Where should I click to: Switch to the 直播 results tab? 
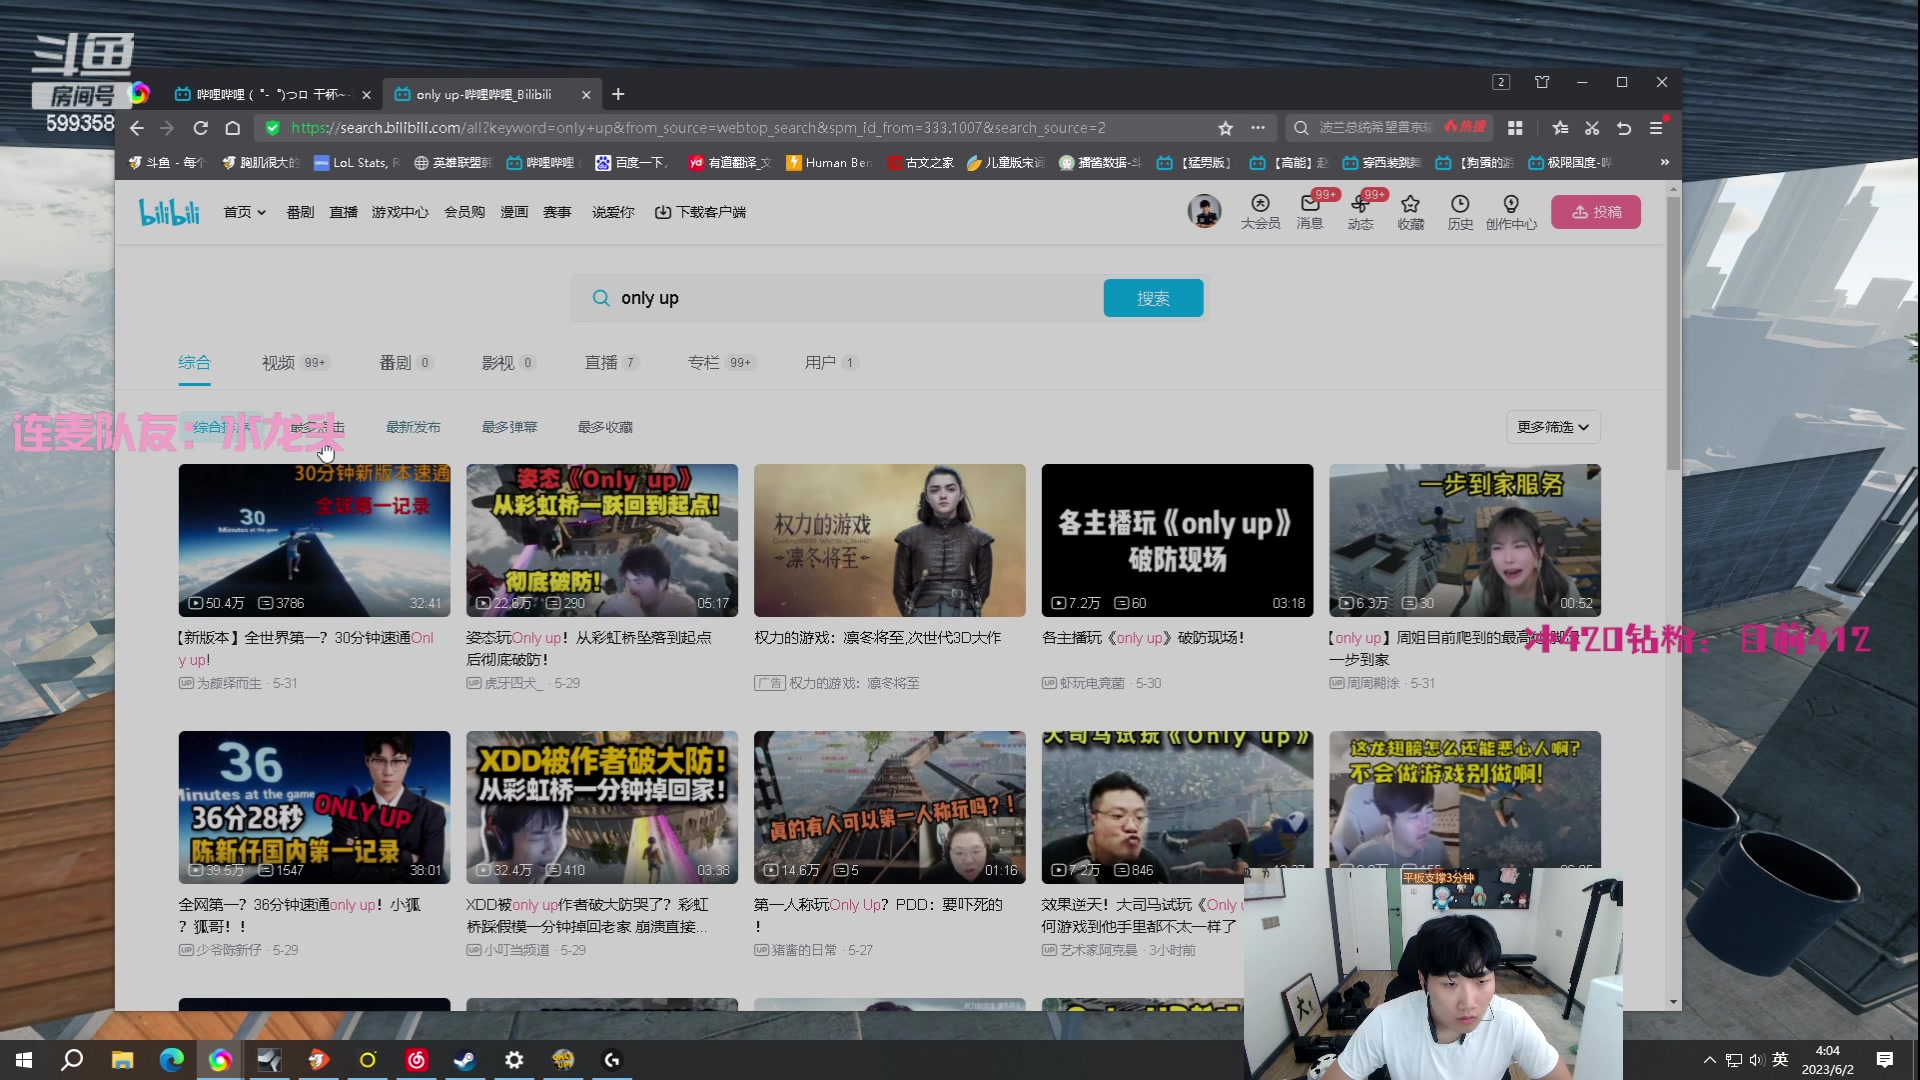(x=612, y=362)
